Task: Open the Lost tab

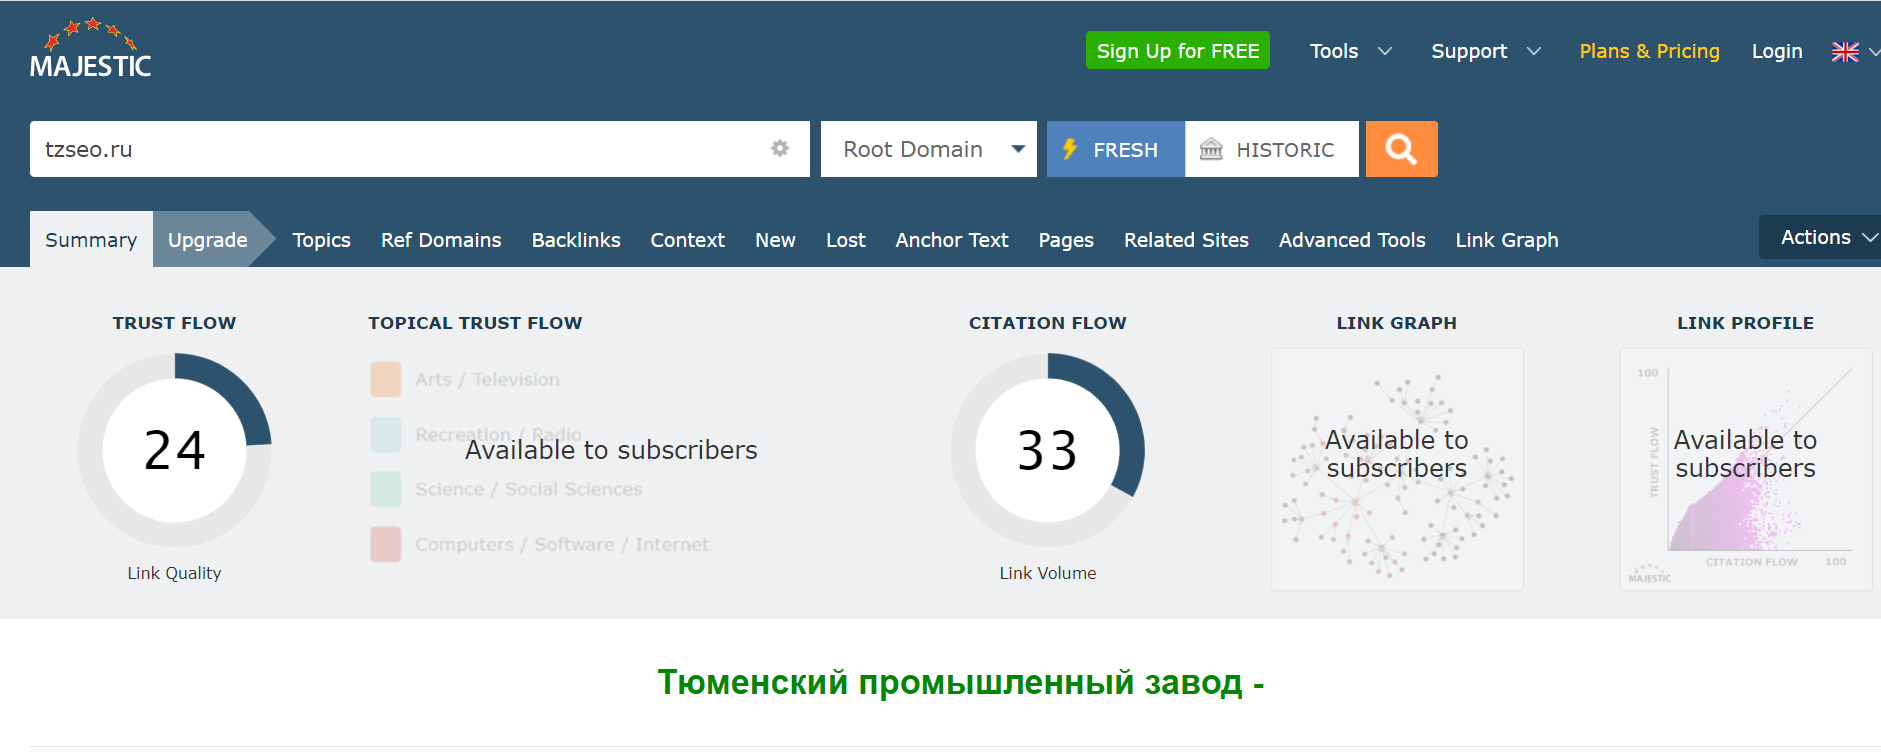Action: 845,240
